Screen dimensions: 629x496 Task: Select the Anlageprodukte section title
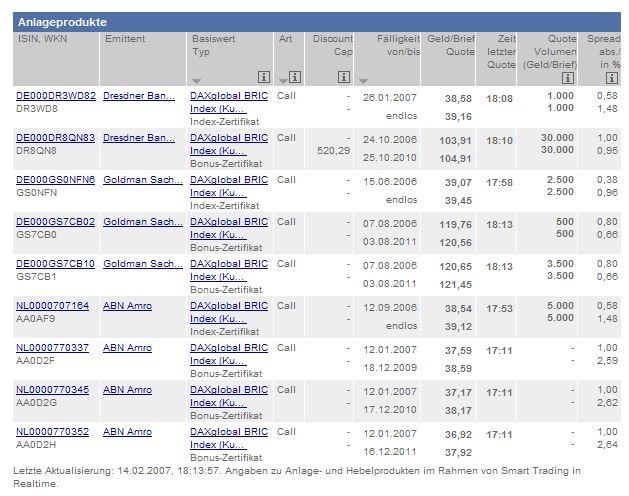62,22
